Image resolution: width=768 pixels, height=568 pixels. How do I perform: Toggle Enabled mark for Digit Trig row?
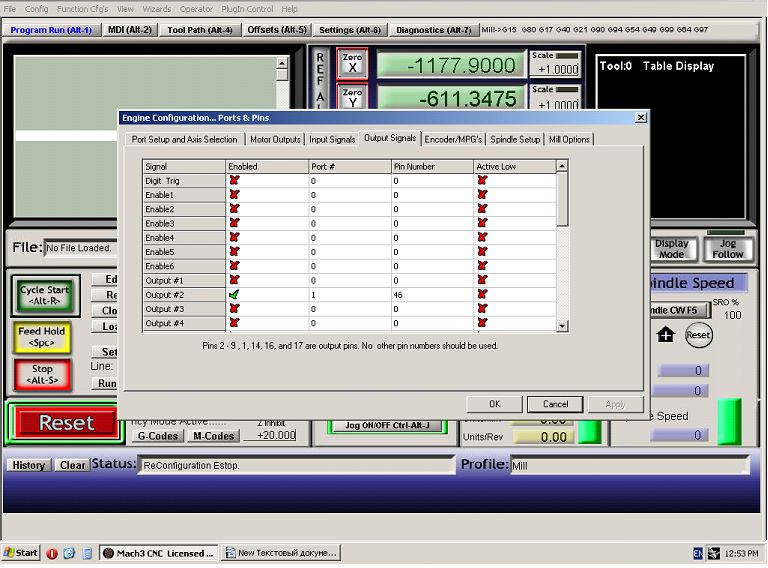[234, 180]
